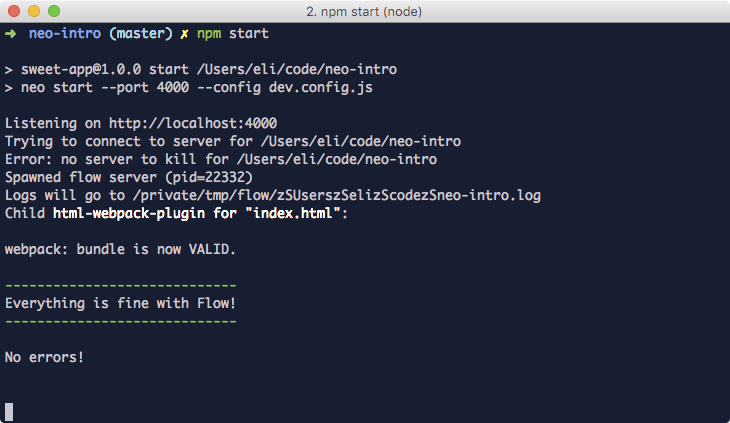Click the terminal cursor block

click(9, 412)
